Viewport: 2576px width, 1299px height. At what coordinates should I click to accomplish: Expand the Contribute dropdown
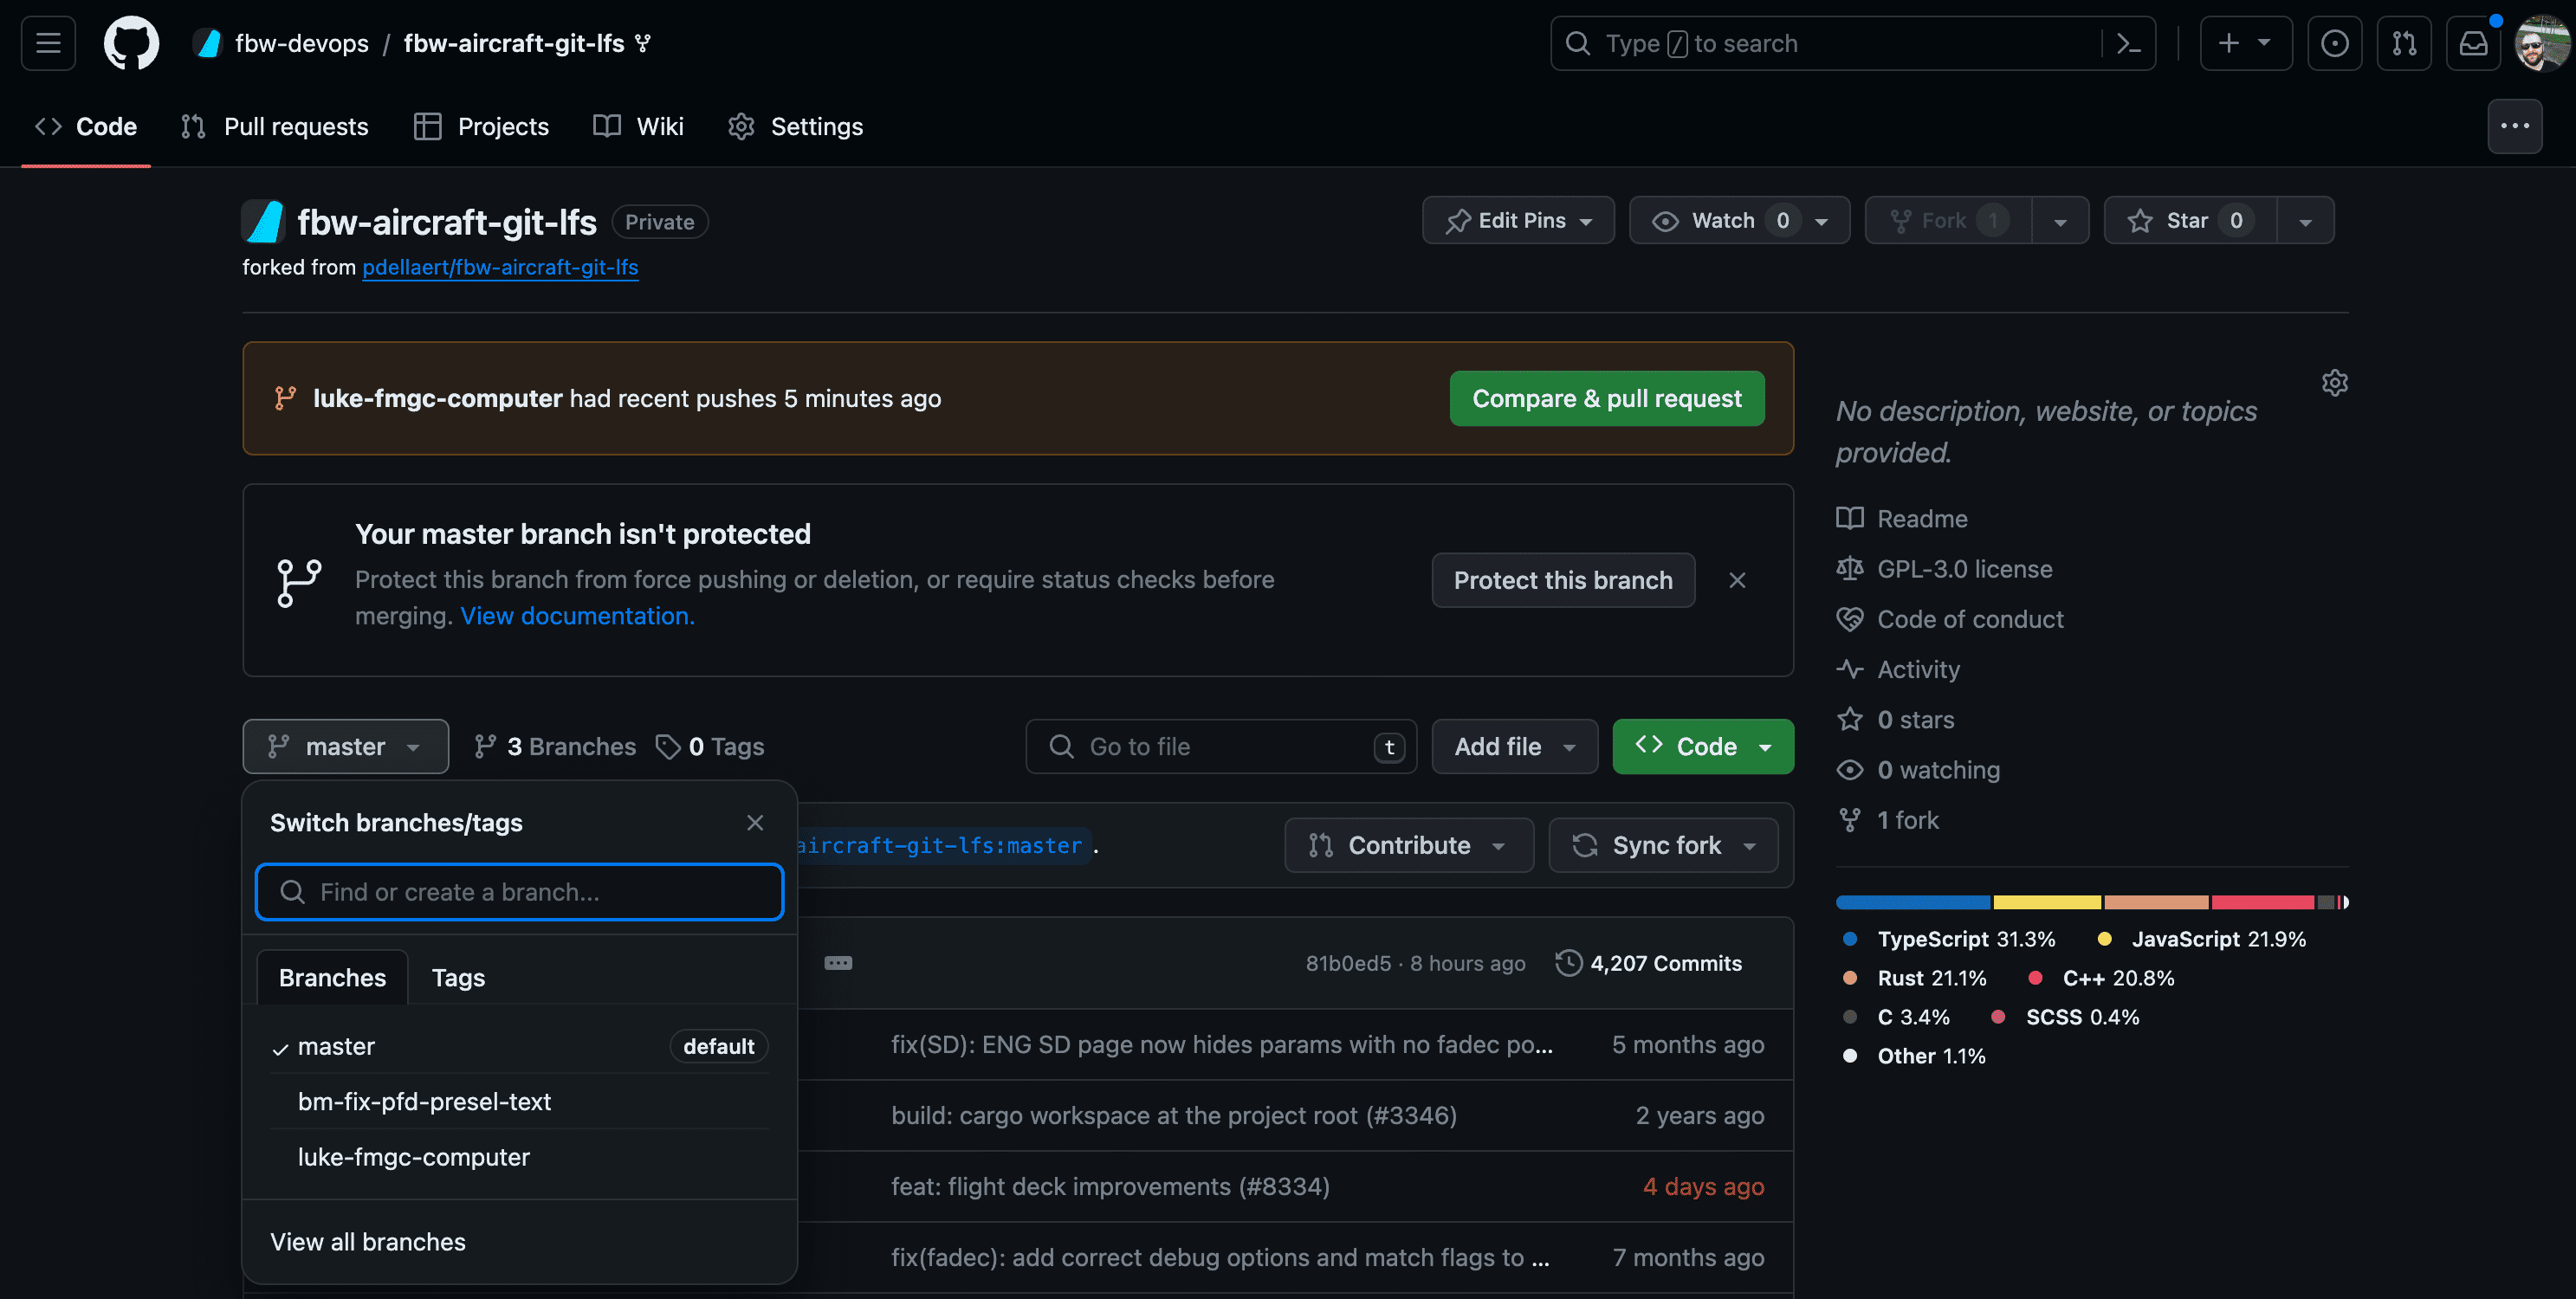point(1408,846)
